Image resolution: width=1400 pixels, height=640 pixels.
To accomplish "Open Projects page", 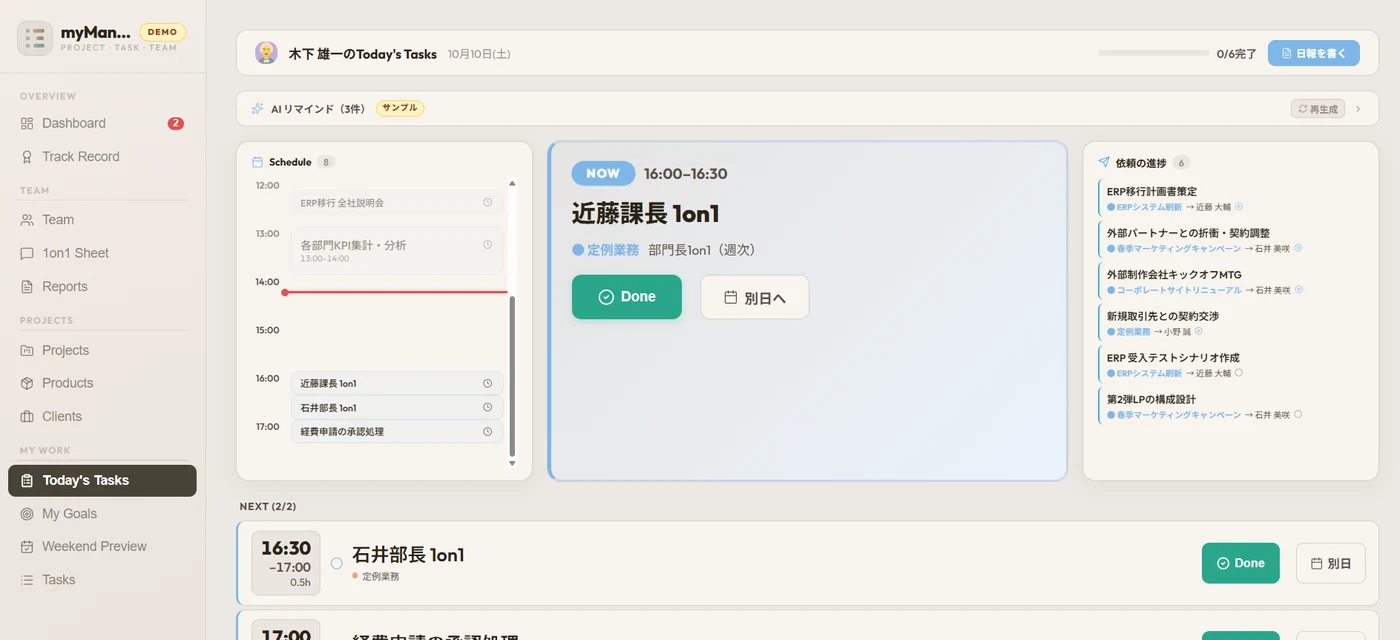I will 102,350.
